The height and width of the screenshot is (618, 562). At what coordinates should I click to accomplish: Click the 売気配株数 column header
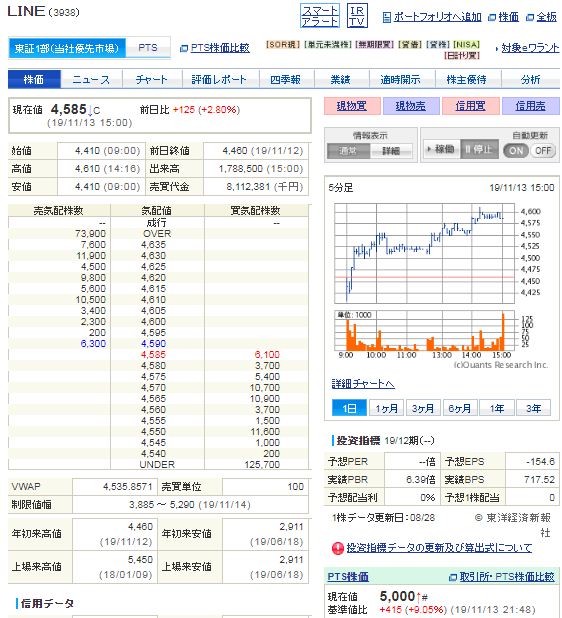click(x=58, y=210)
